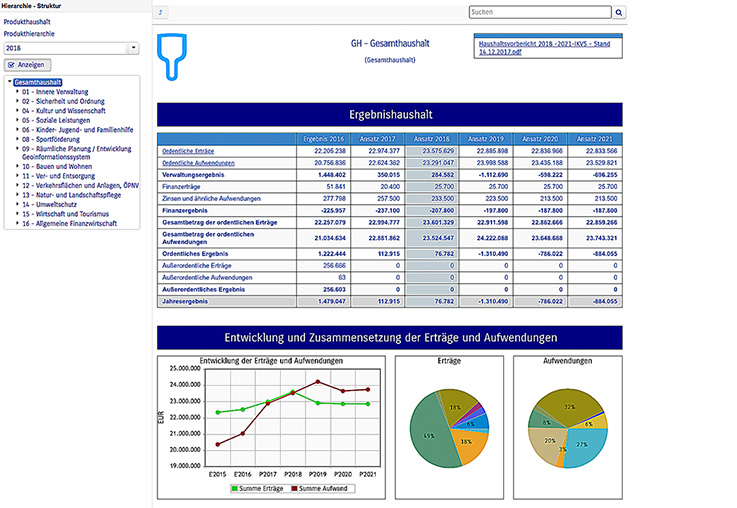The height and width of the screenshot is (508, 737).
Task: Click the small toolbar icon above the logo
Action: (x=163, y=13)
